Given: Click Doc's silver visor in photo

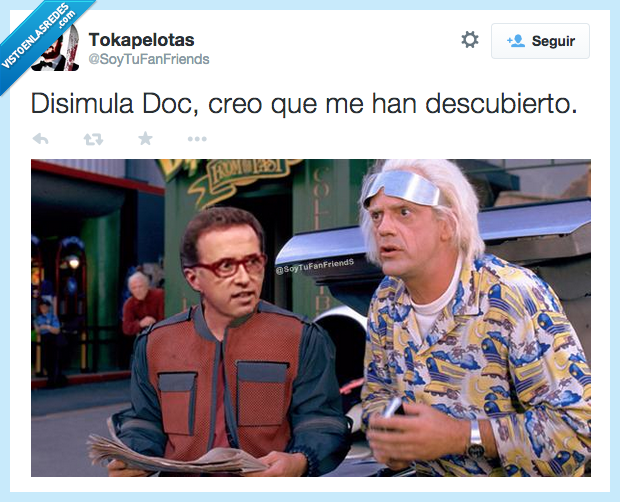Looking at the screenshot, I should point(401,187).
